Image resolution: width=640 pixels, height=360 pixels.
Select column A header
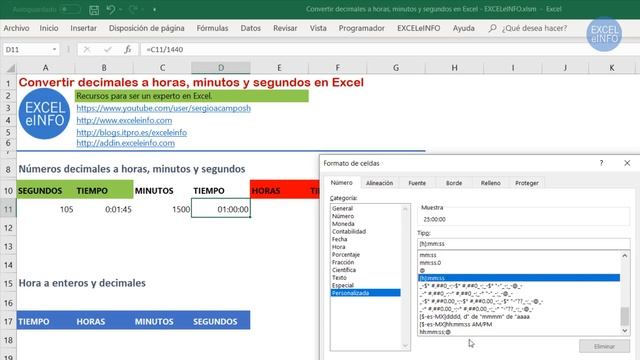click(x=45, y=68)
